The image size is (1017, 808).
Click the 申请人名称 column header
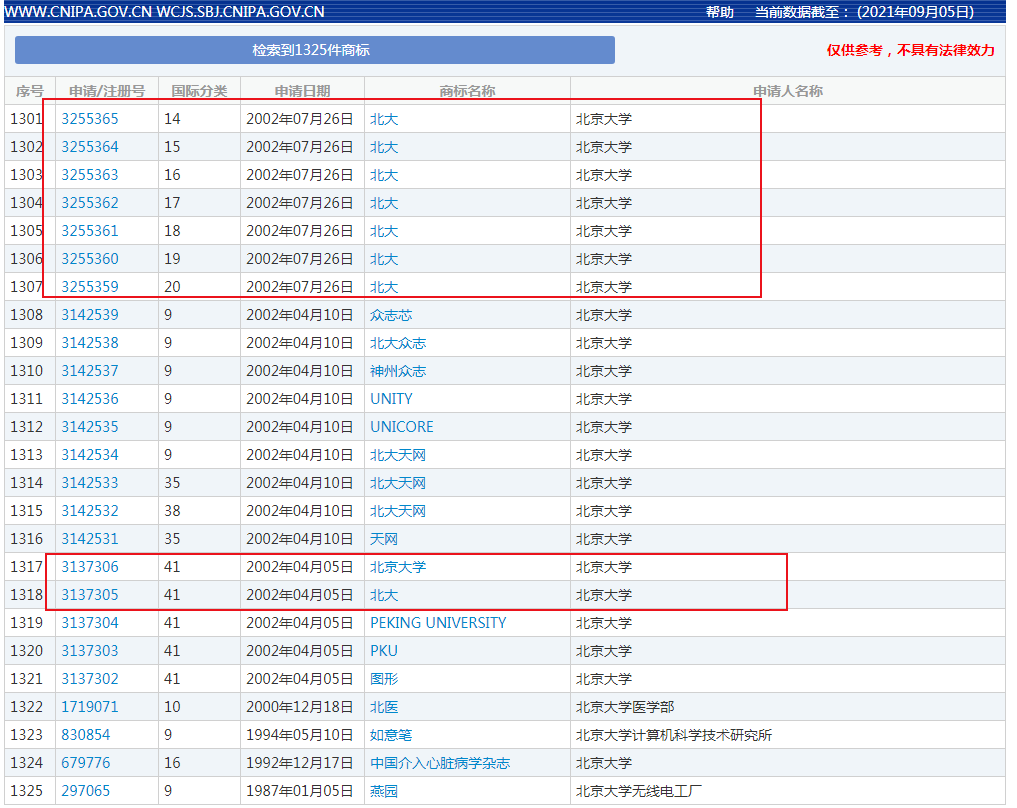[x=788, y=91]
